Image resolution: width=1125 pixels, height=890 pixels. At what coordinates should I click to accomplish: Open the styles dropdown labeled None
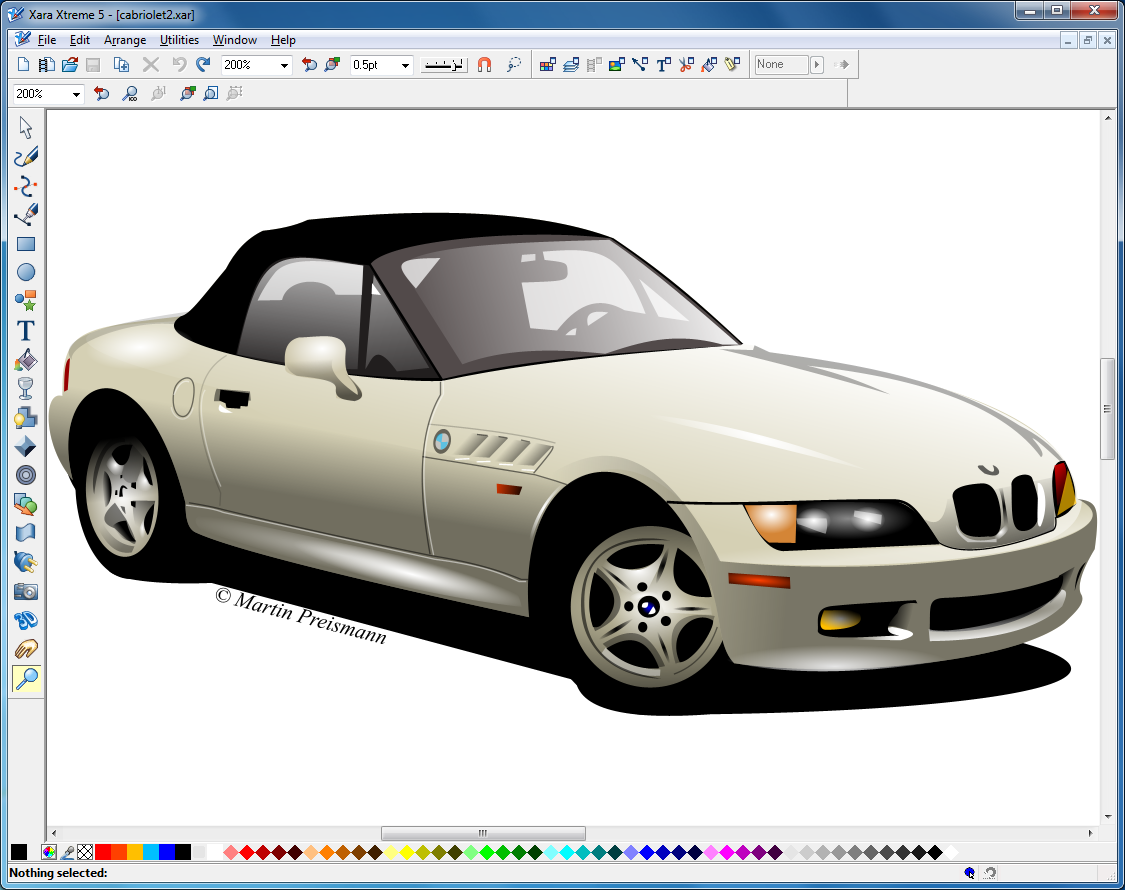817,64
